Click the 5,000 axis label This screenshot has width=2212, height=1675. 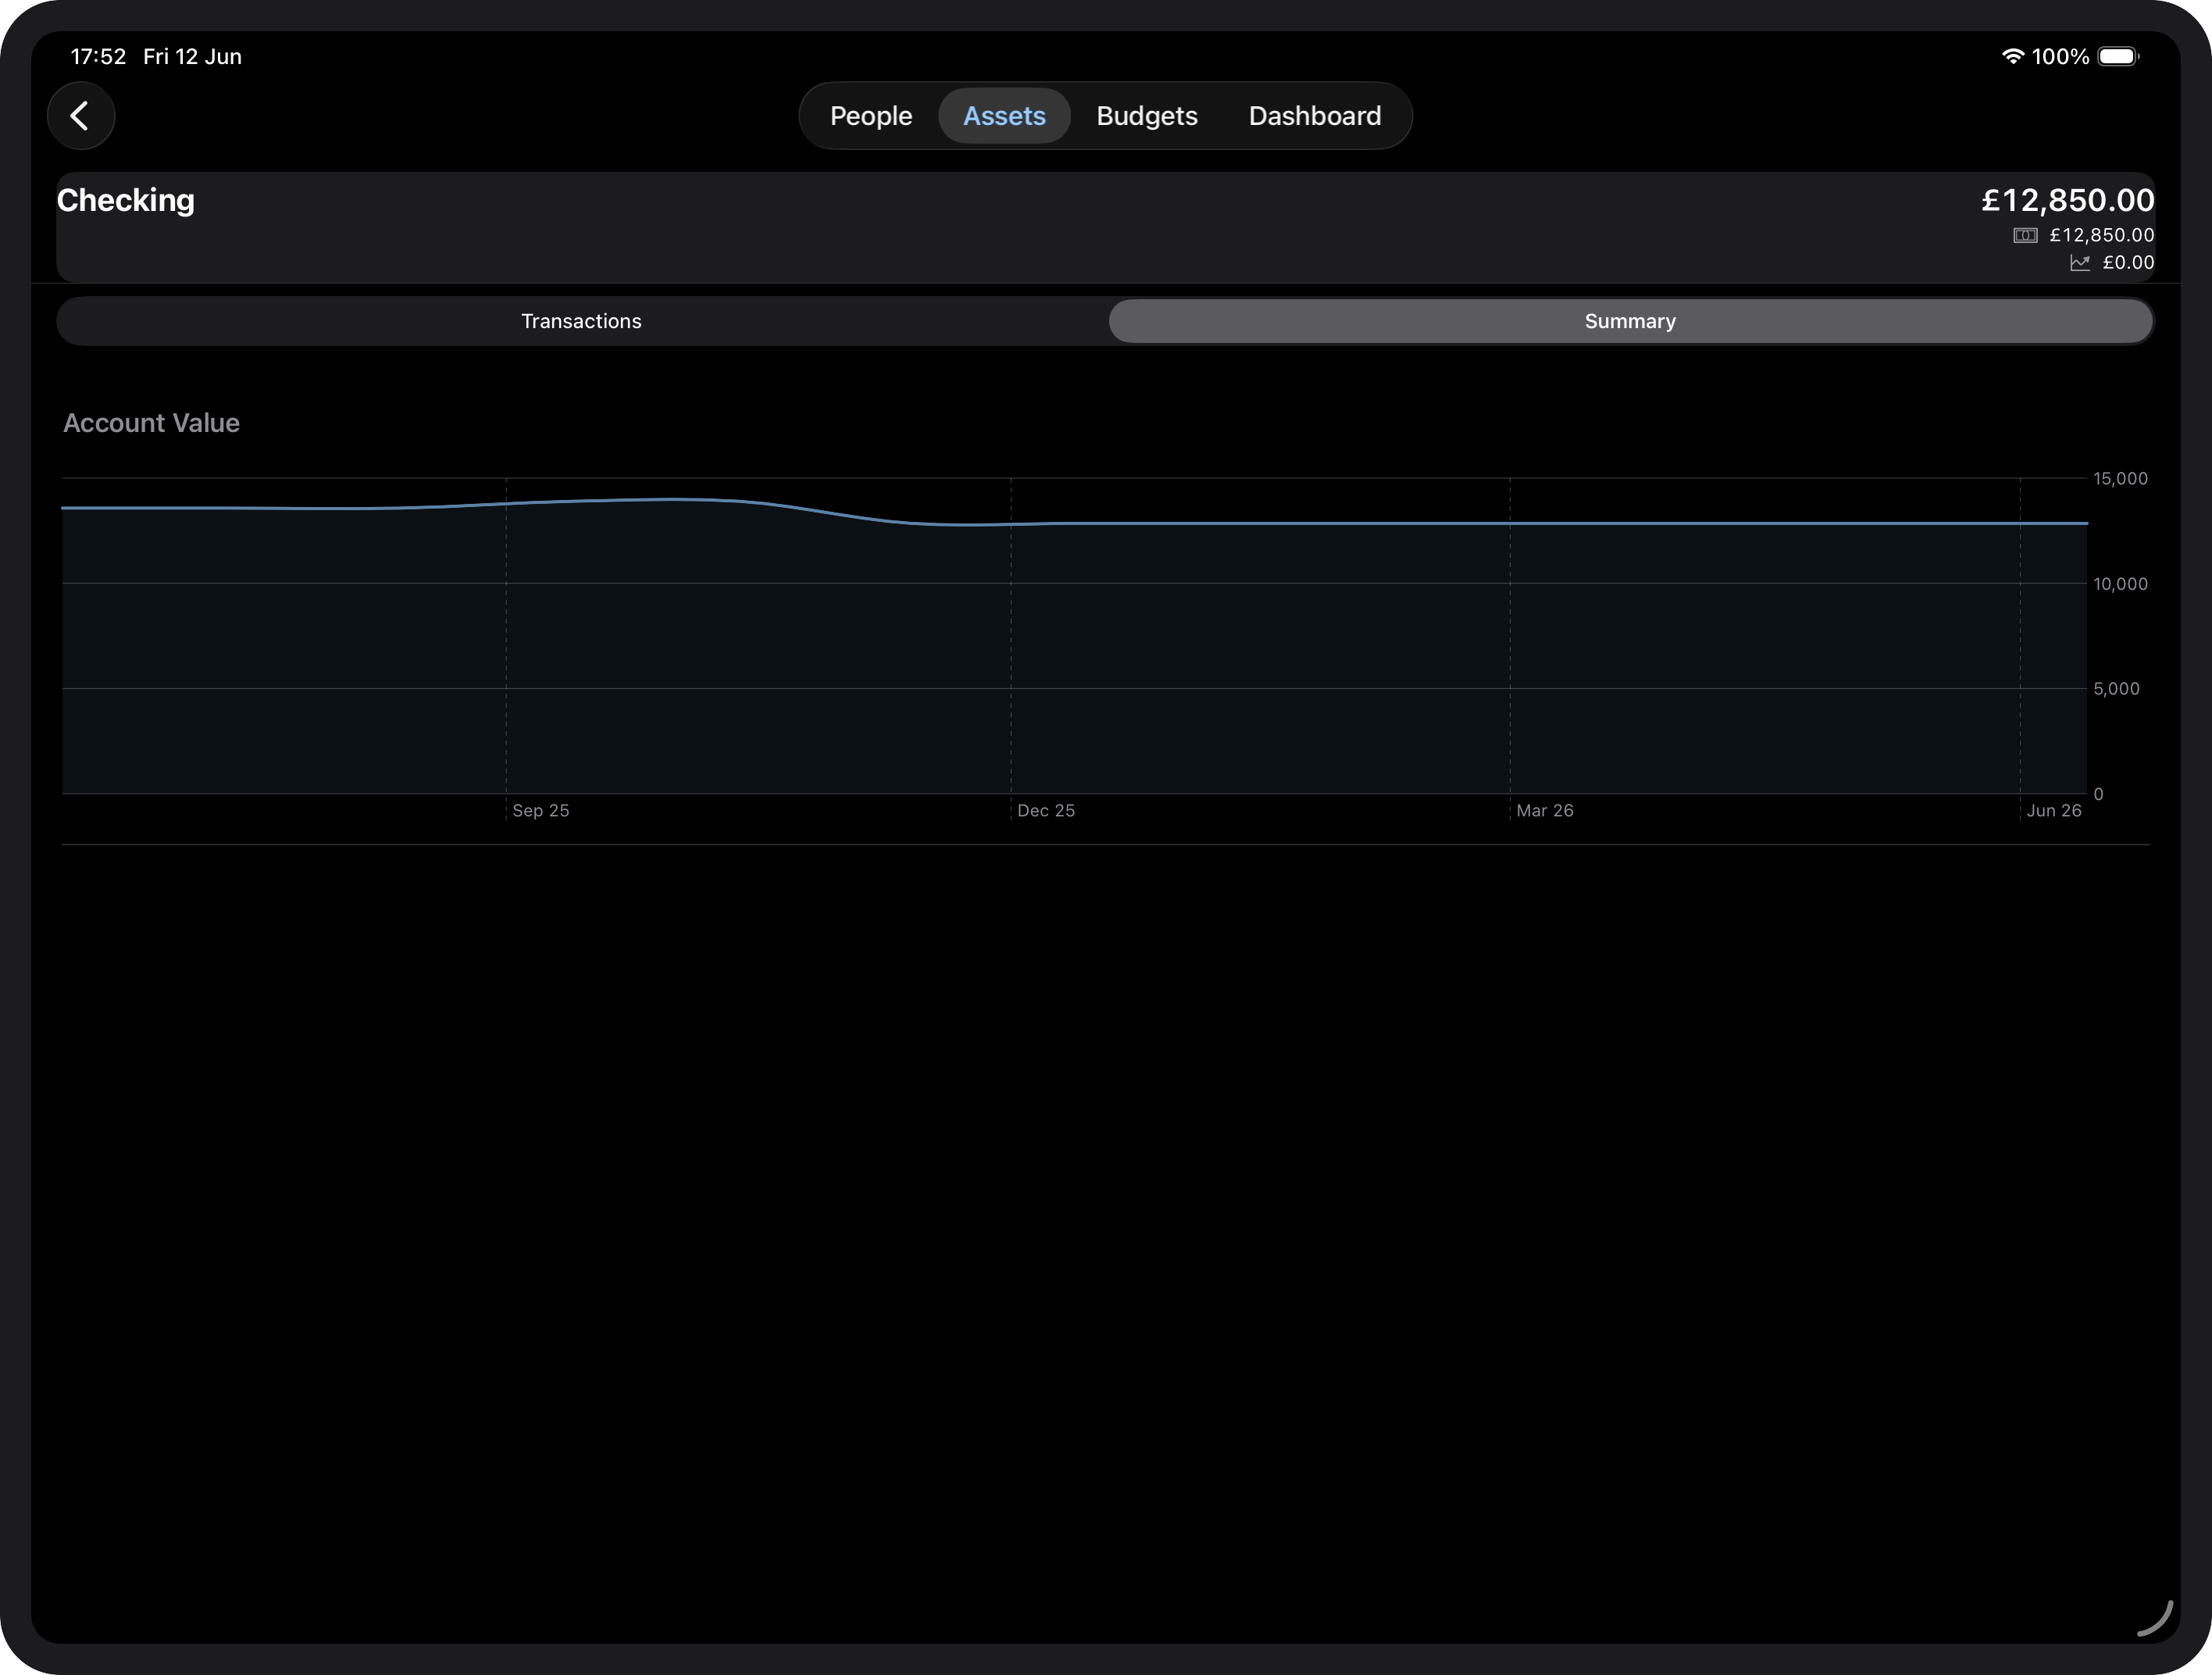2116,689
